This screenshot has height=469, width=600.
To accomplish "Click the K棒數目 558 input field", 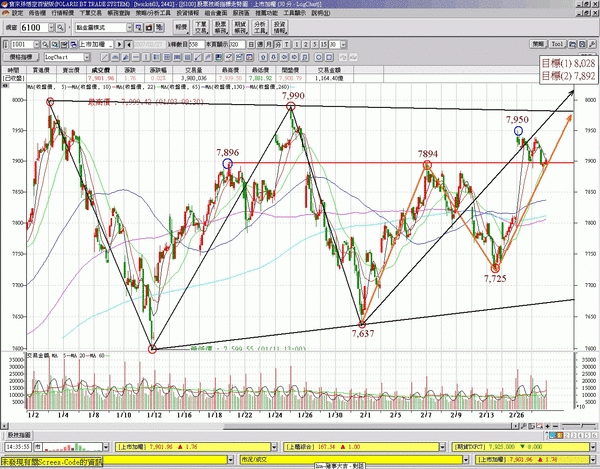I will [x=196, y=45].
